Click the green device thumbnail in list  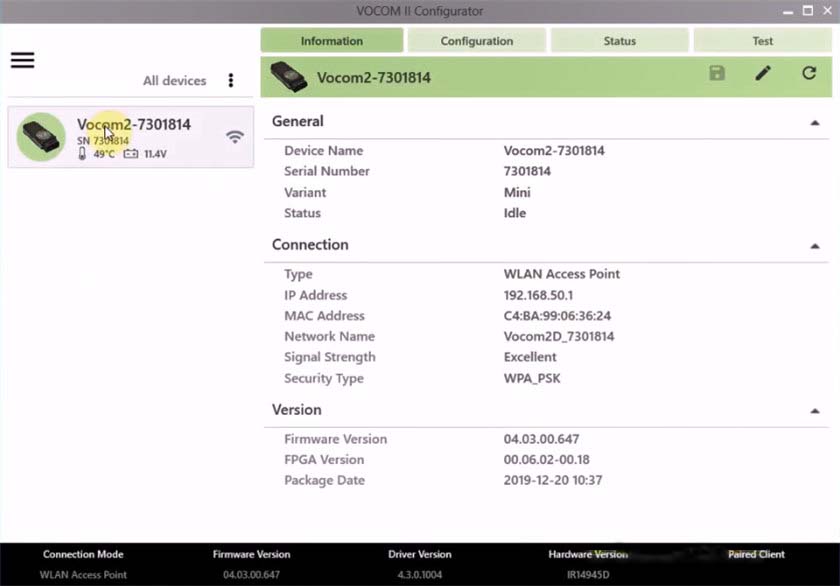click(41, 137)
